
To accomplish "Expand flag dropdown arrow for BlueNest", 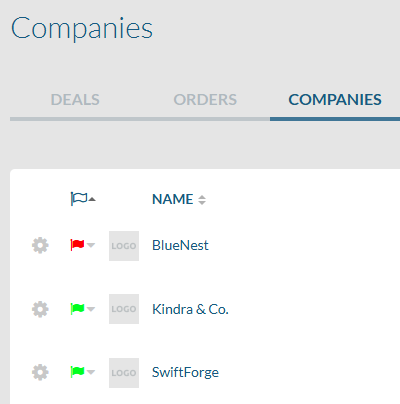I will coord(91,245).
